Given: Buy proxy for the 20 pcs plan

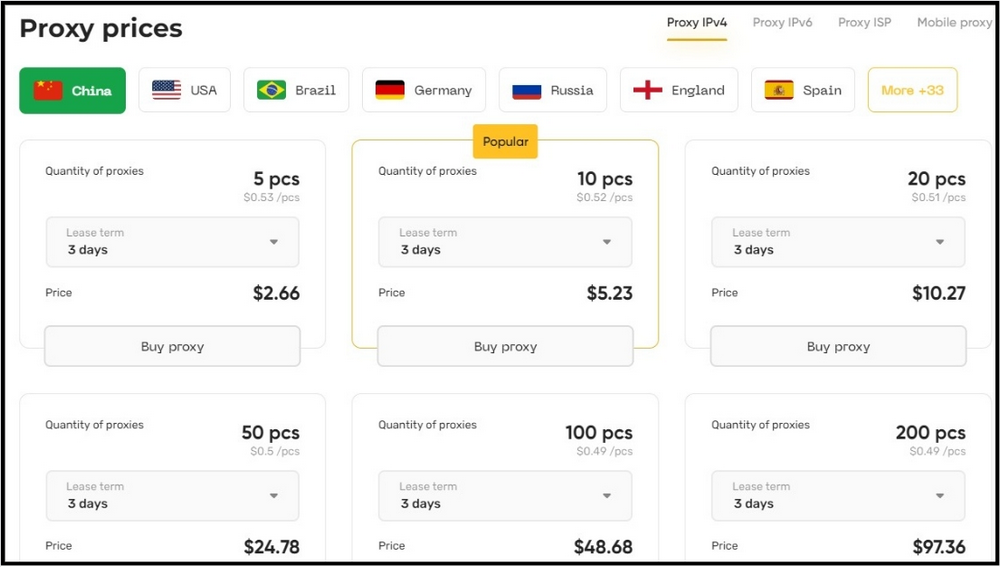Looking at the screenshot, I should [x=838, y=346].
